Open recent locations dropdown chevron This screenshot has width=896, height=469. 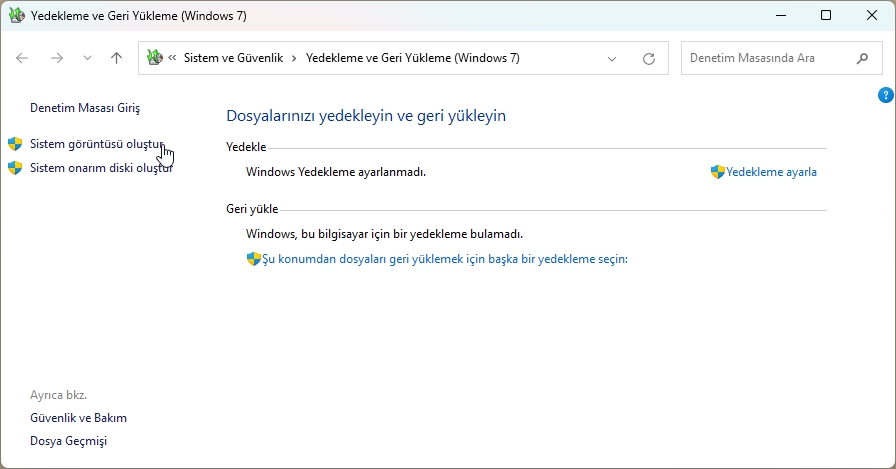[x=87, y=58]
